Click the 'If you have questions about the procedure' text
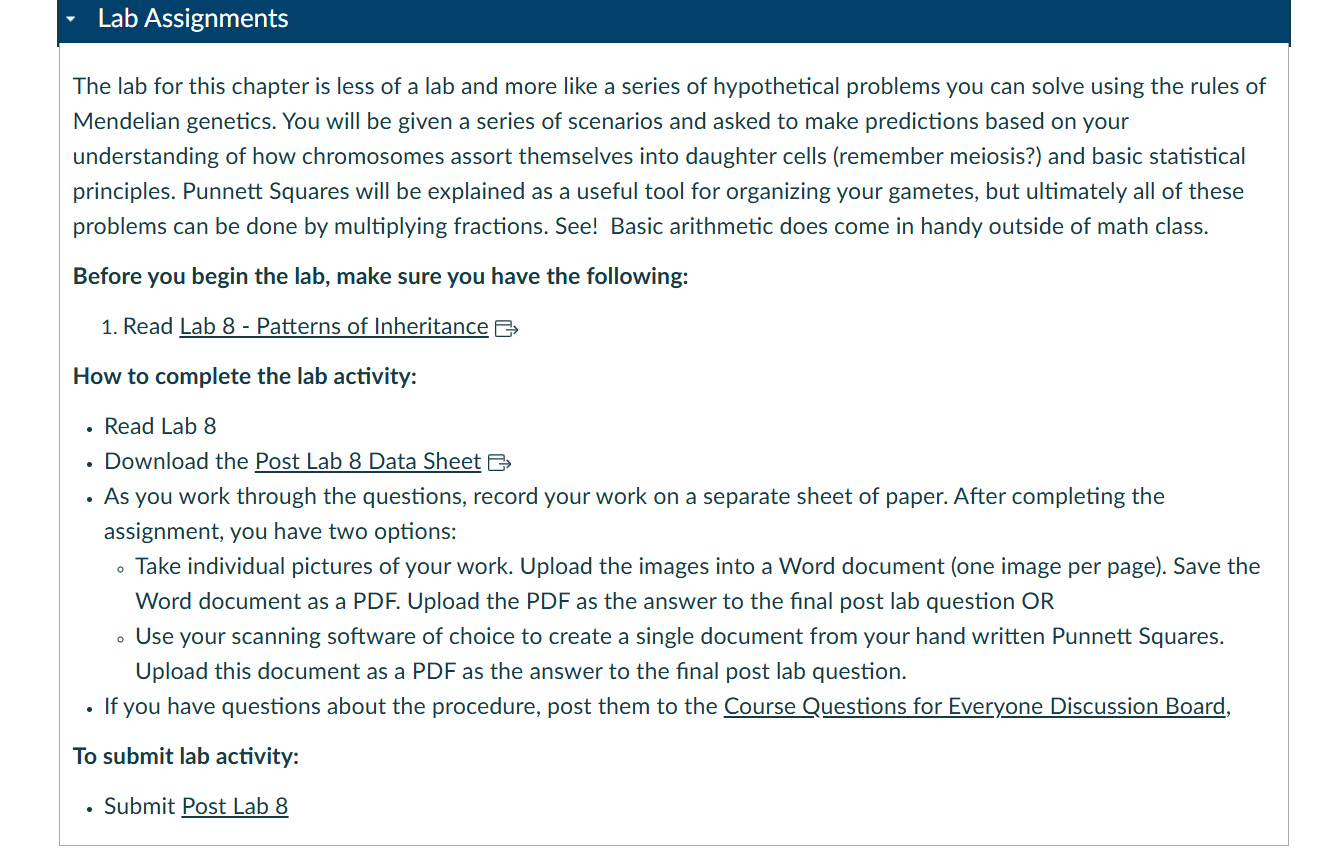 click(x=411, y=707)
